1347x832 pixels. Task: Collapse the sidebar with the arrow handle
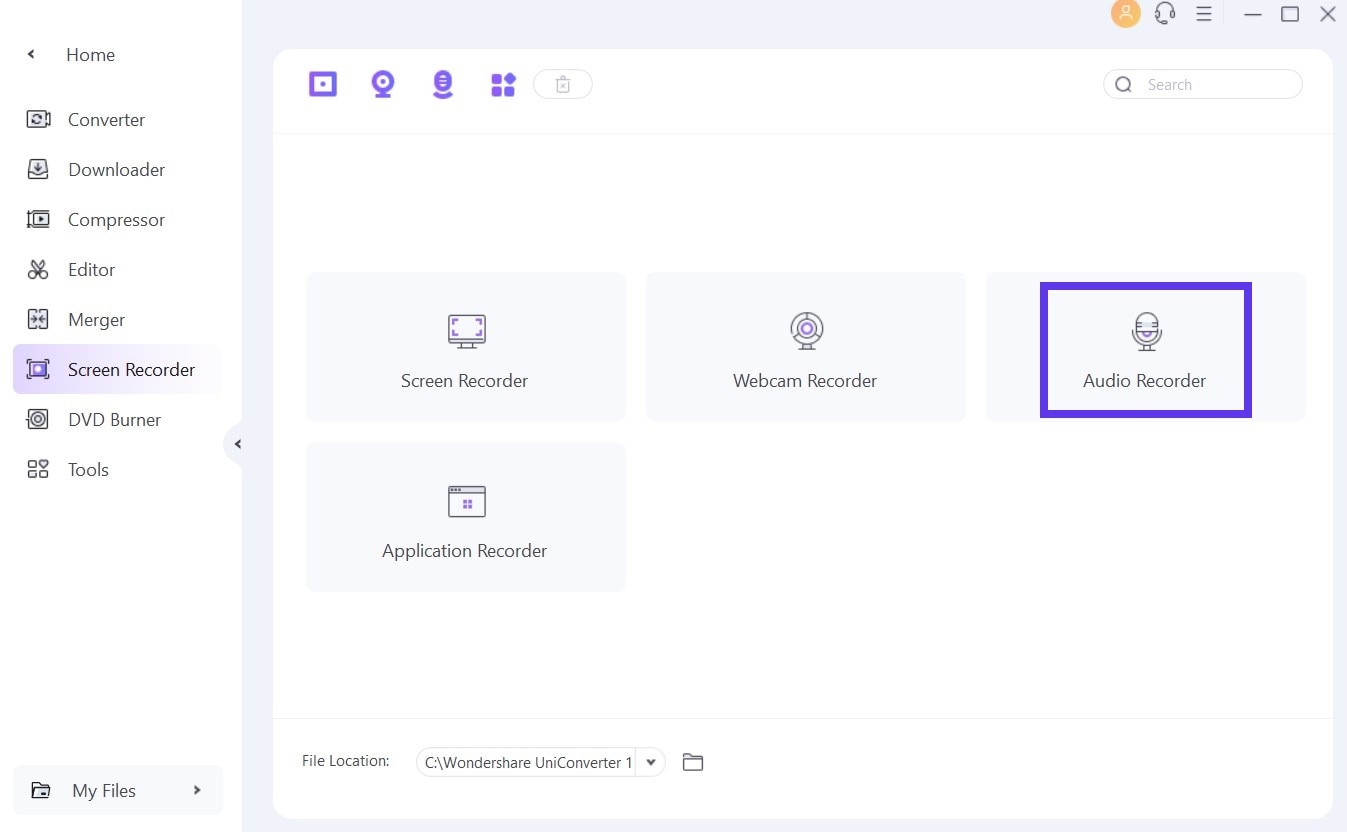pos(236,444)
